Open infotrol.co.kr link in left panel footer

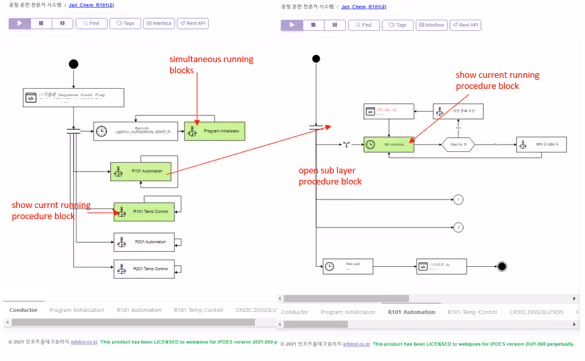[84, 342]
